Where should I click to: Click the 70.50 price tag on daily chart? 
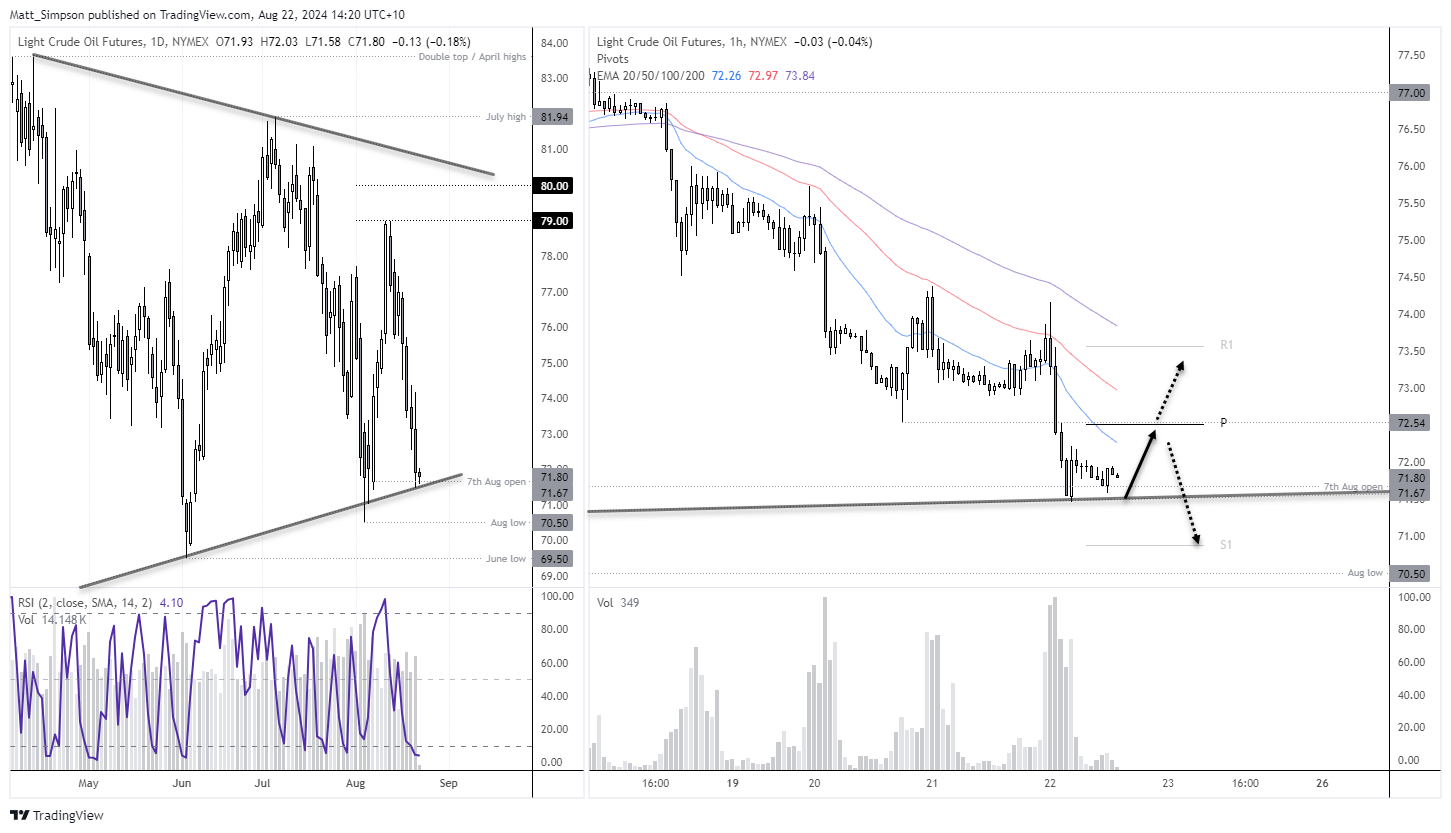(555, 522)
